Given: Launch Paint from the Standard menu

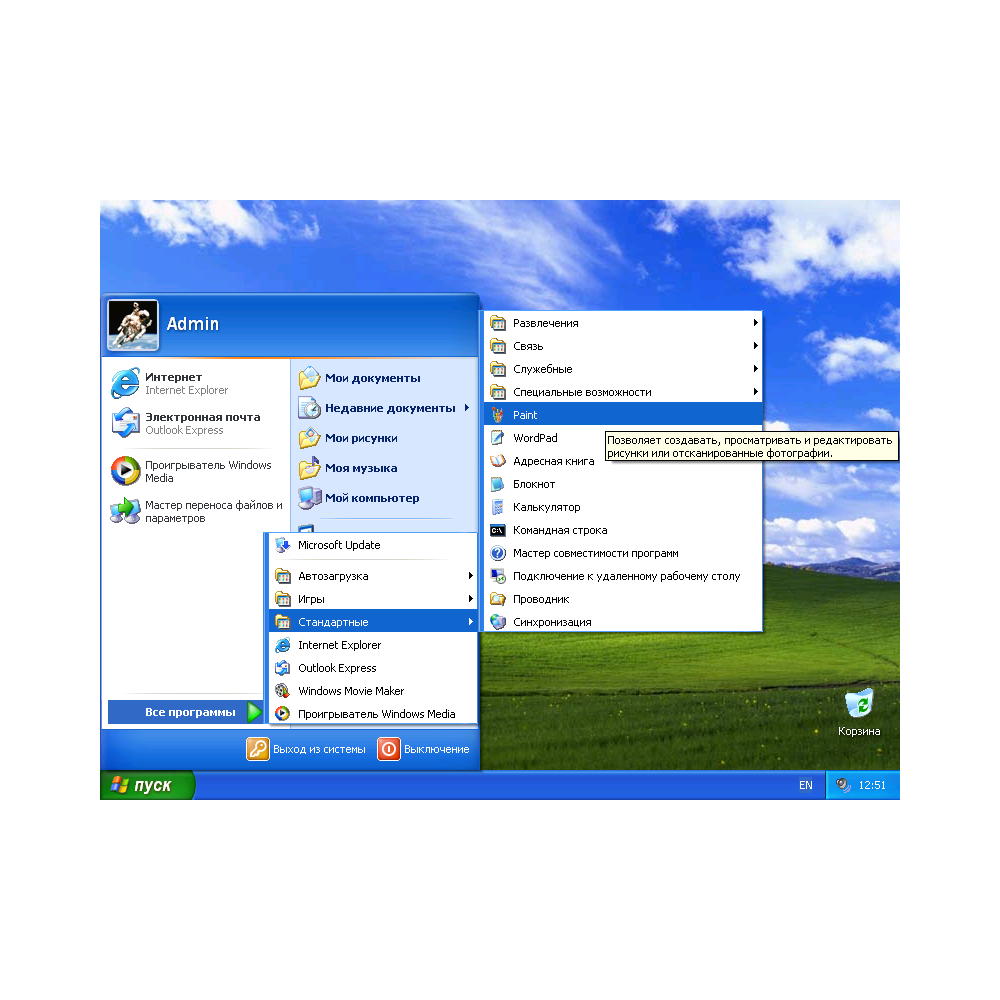Looking at the screenshot, I should pyautogui.click(x=622, y=415).
